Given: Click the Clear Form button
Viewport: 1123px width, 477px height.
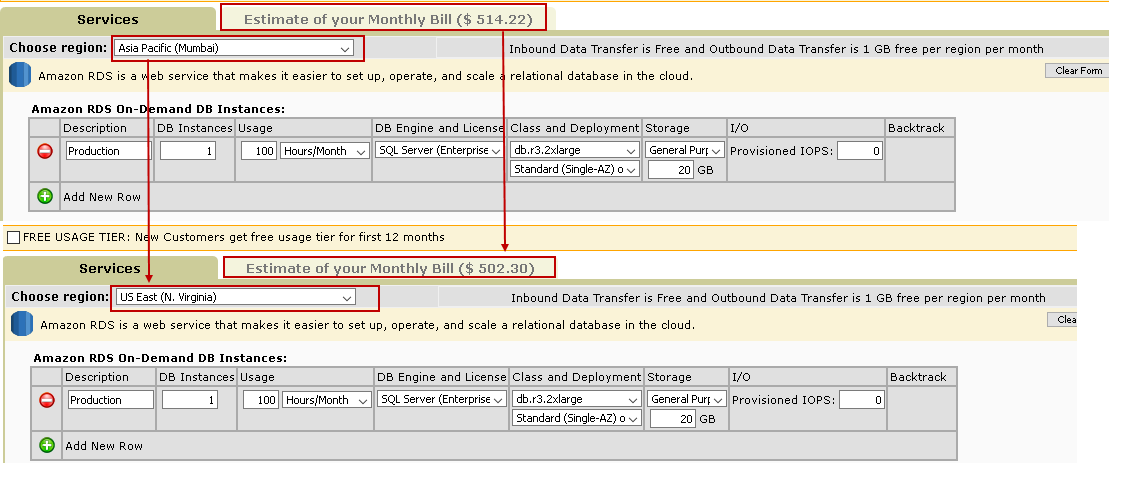Looking at the screenshot, I should [x=1078, y=71].
